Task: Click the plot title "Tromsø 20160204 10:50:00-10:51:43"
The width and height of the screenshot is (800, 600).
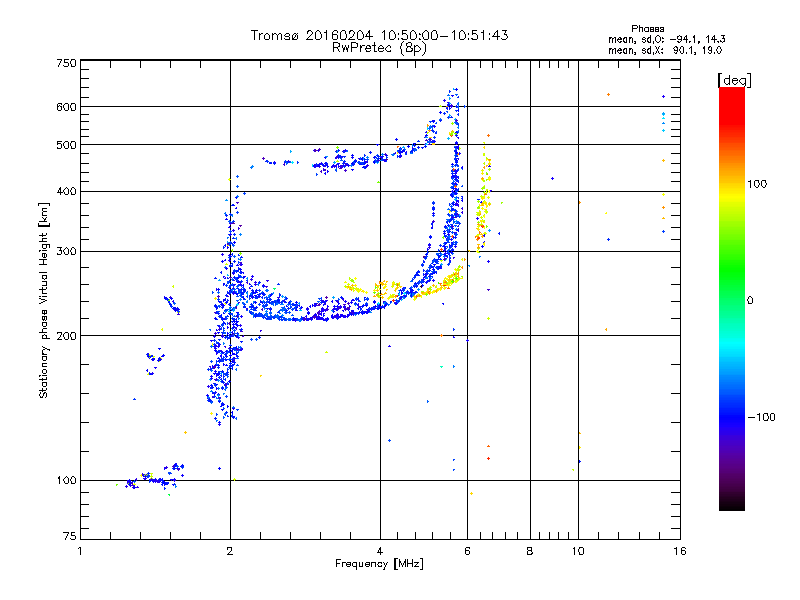Action: 379,35
